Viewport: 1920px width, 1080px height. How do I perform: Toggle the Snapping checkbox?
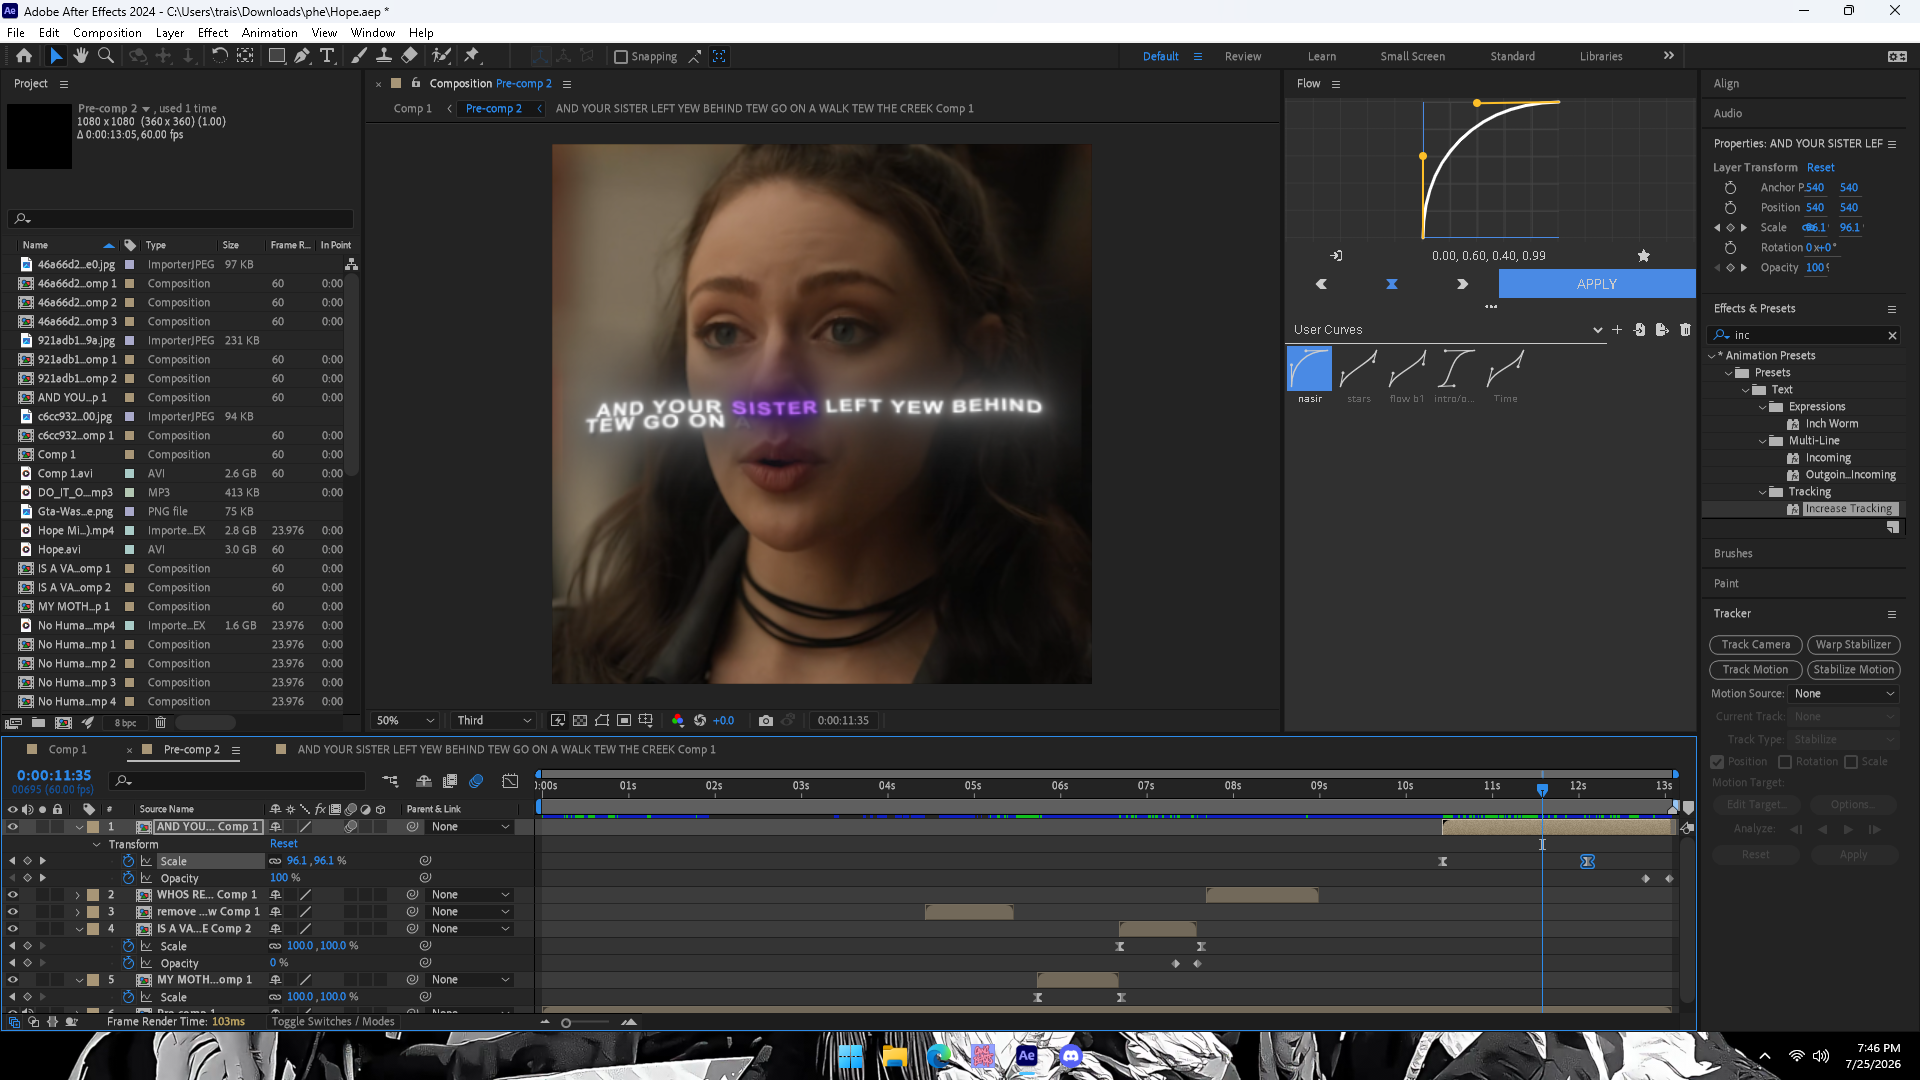pos(621,57)
